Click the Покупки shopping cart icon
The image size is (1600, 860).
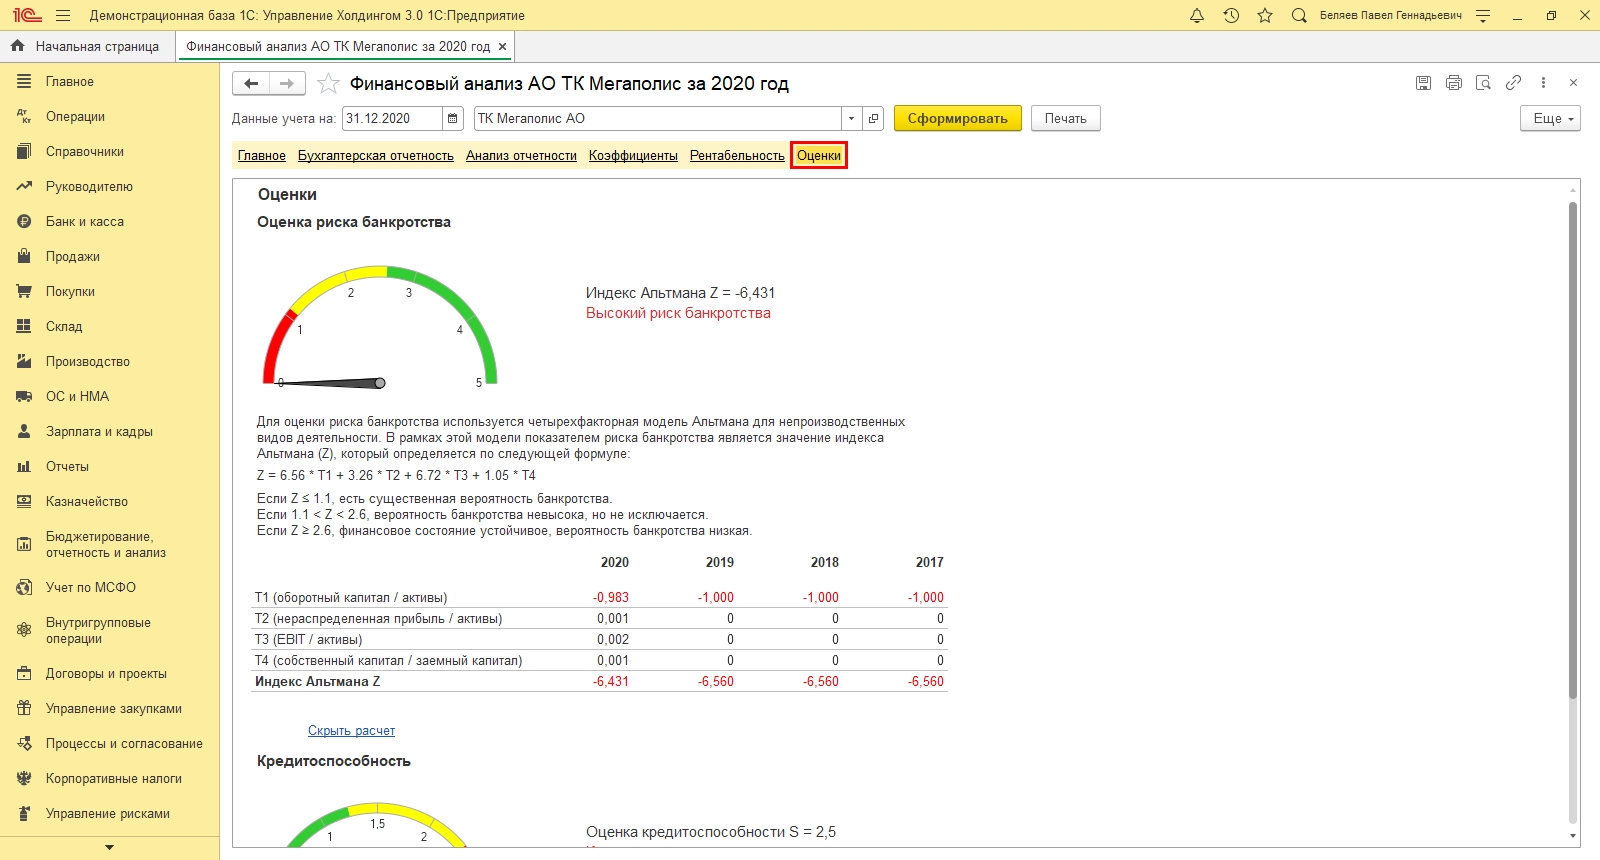24,292
